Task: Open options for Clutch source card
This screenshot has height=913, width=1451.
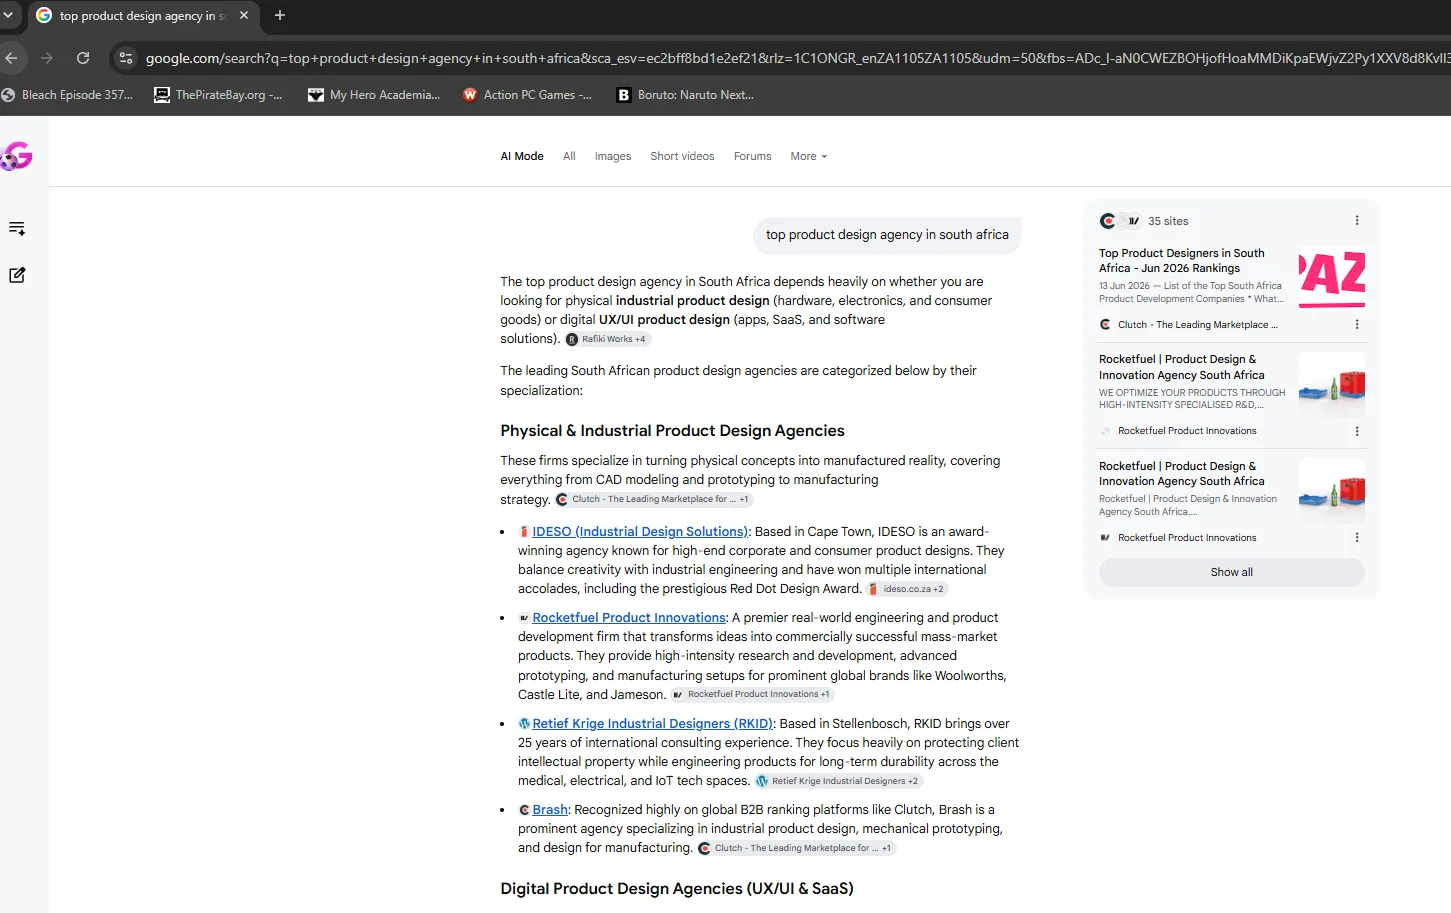Action: tap(1357, 324)
